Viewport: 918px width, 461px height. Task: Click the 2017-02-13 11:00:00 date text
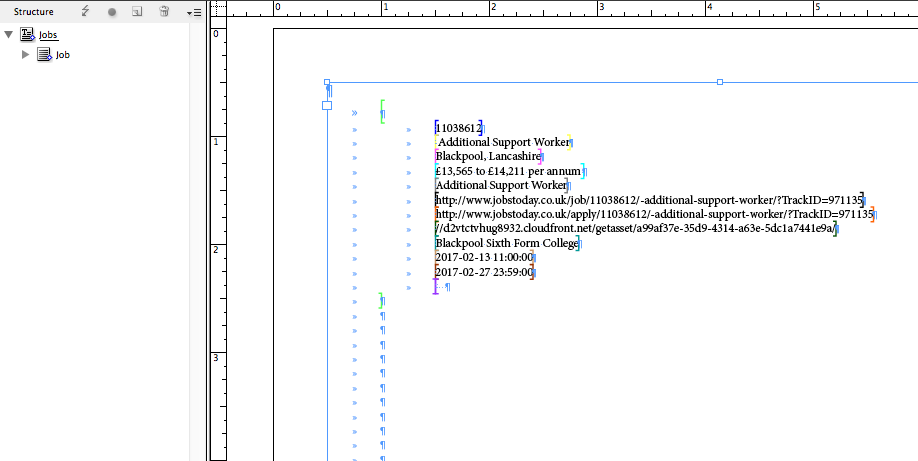484,257
